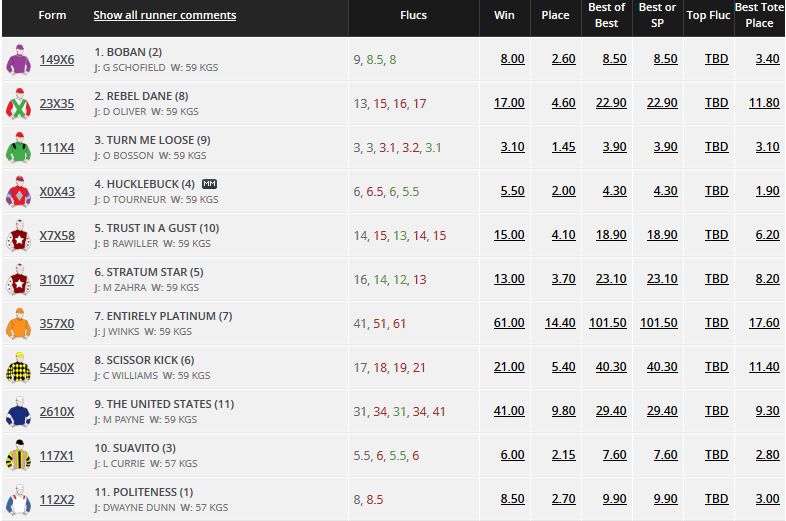Open Show all runner comments link
Screen dimensions: 786x521
click(165, 15)
